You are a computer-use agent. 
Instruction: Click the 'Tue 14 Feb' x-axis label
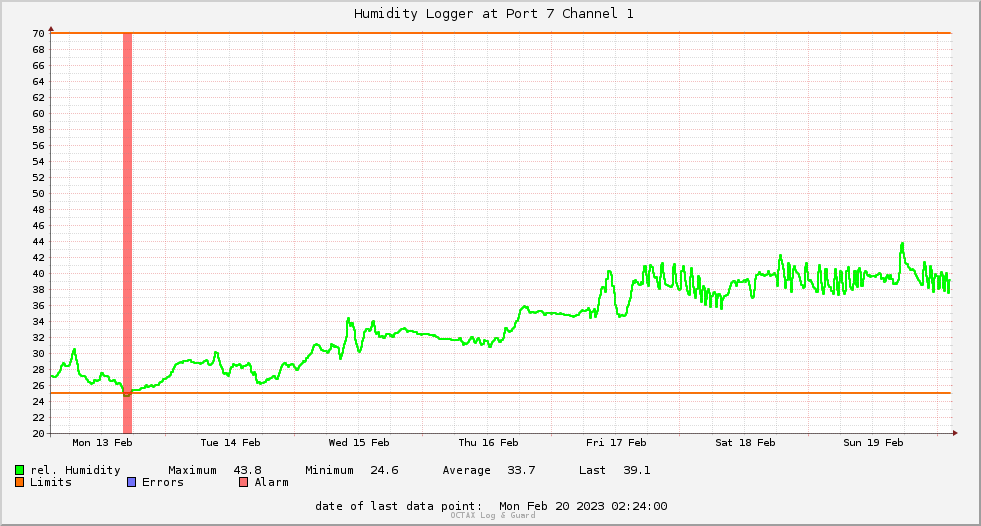230,443
